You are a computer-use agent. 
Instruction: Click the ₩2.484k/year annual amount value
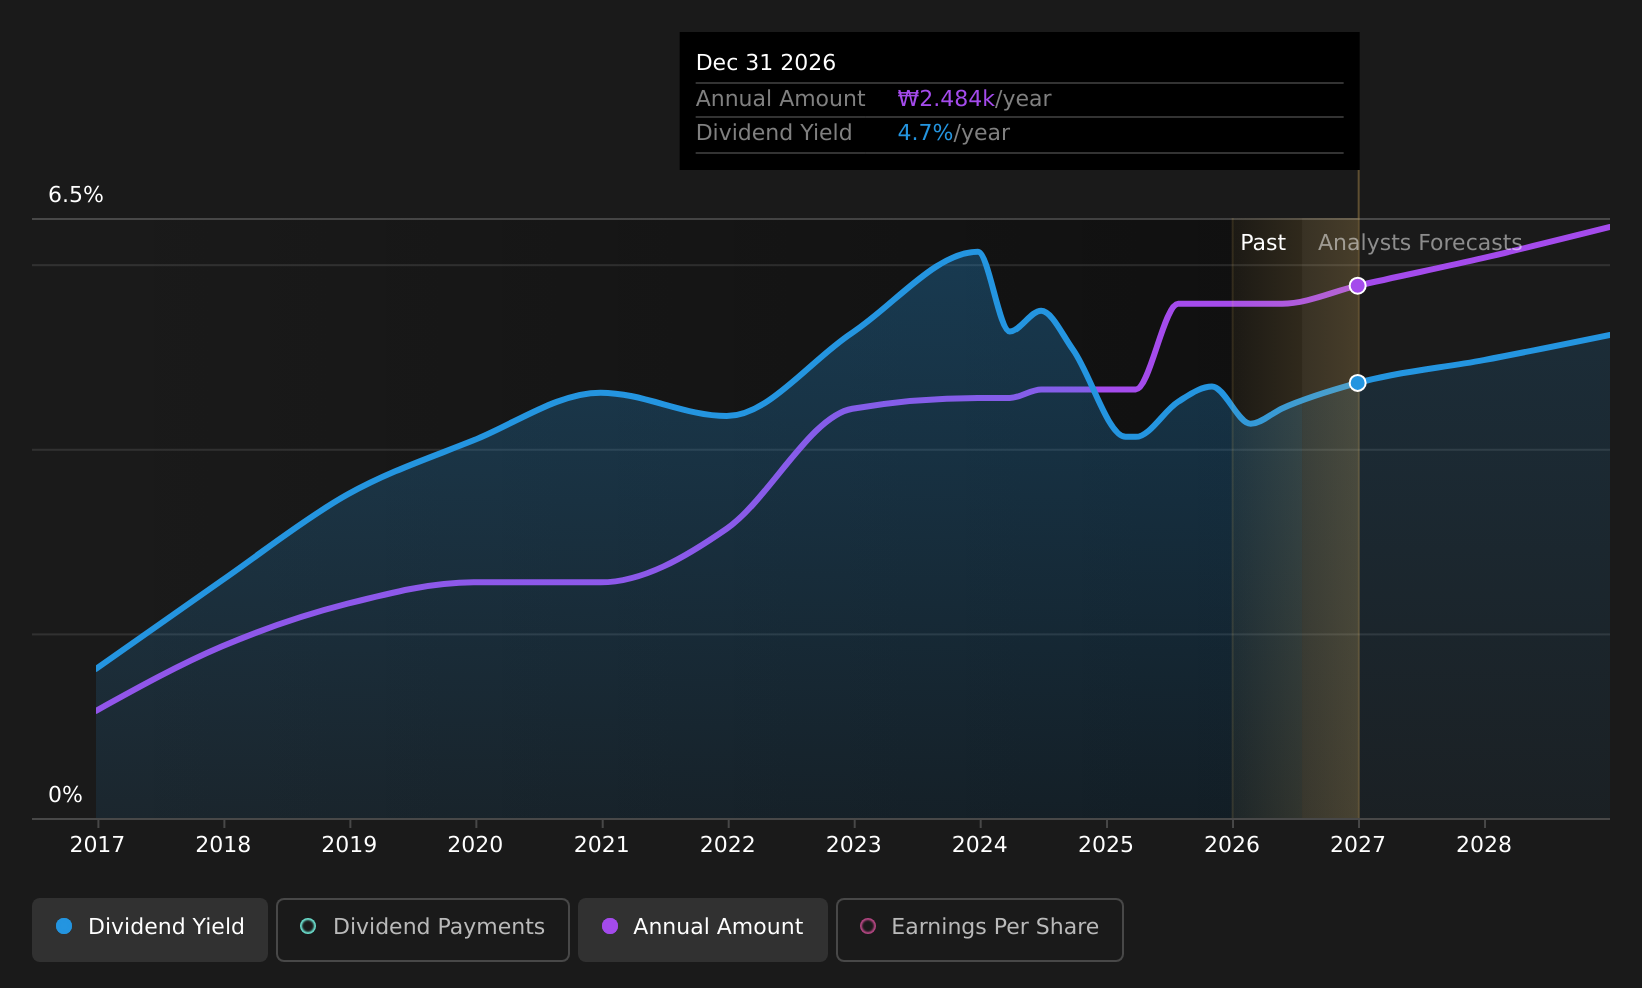(x=974, y=99)
